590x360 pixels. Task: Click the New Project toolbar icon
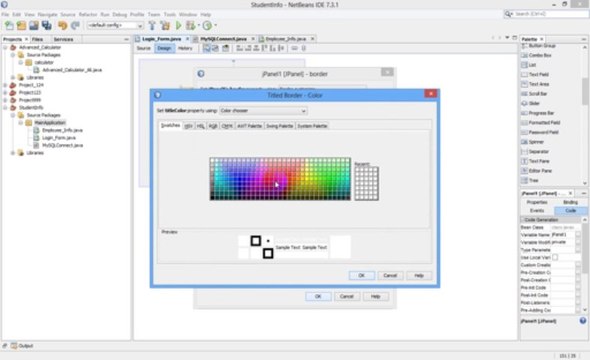tap(21, 25)
